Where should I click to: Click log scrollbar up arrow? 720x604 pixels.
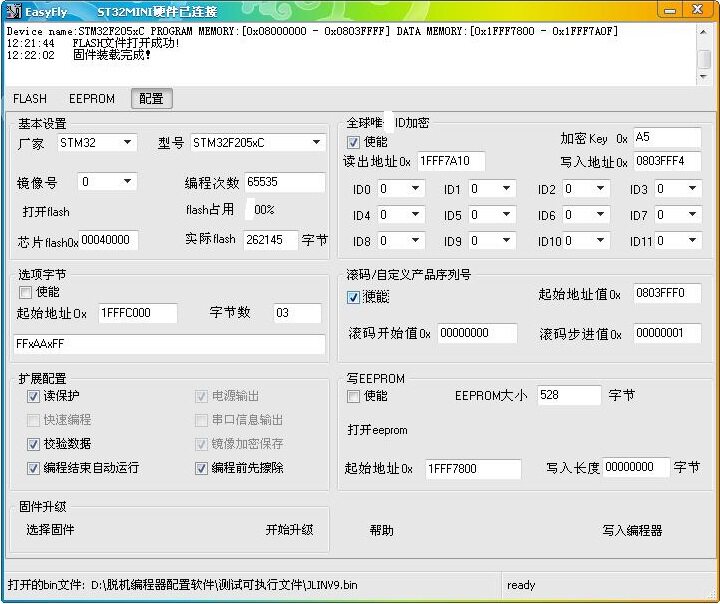pyautogui.click(x=703, y=31)
